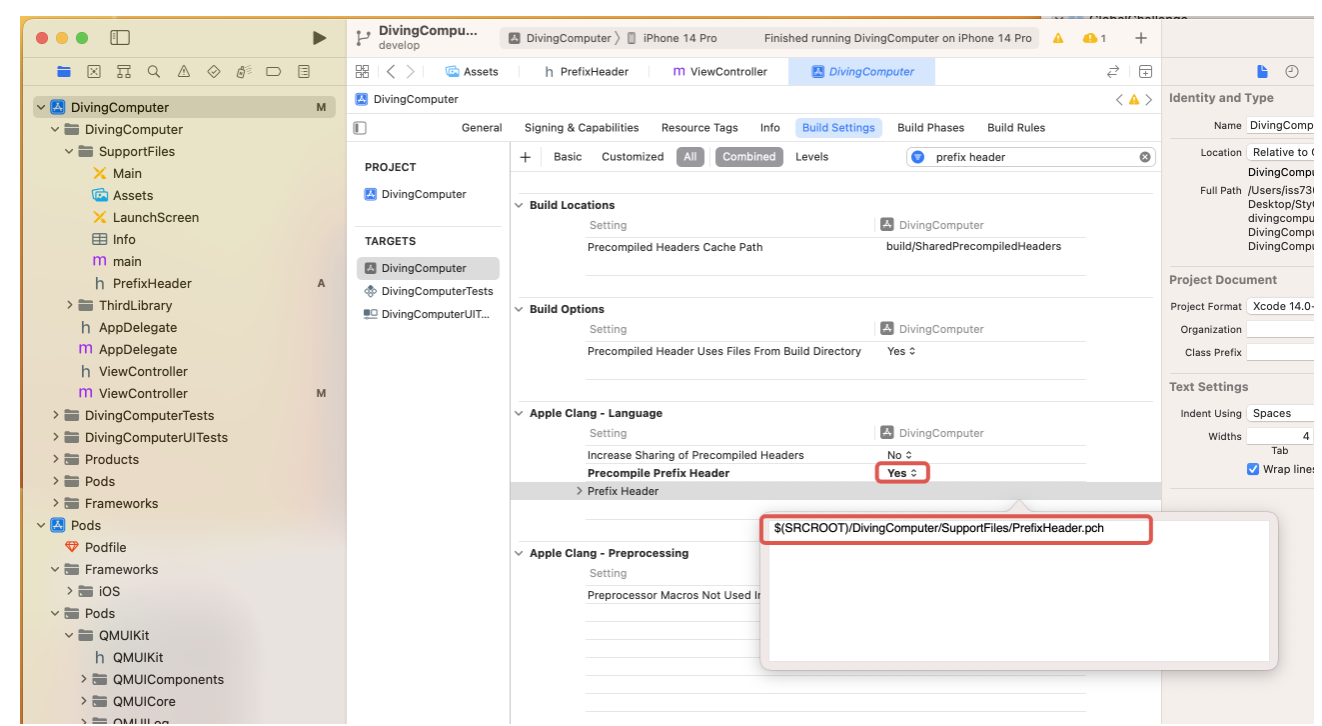
Task: Open the Issue navigator triangle icon
Action: click(x=184, y=72)
